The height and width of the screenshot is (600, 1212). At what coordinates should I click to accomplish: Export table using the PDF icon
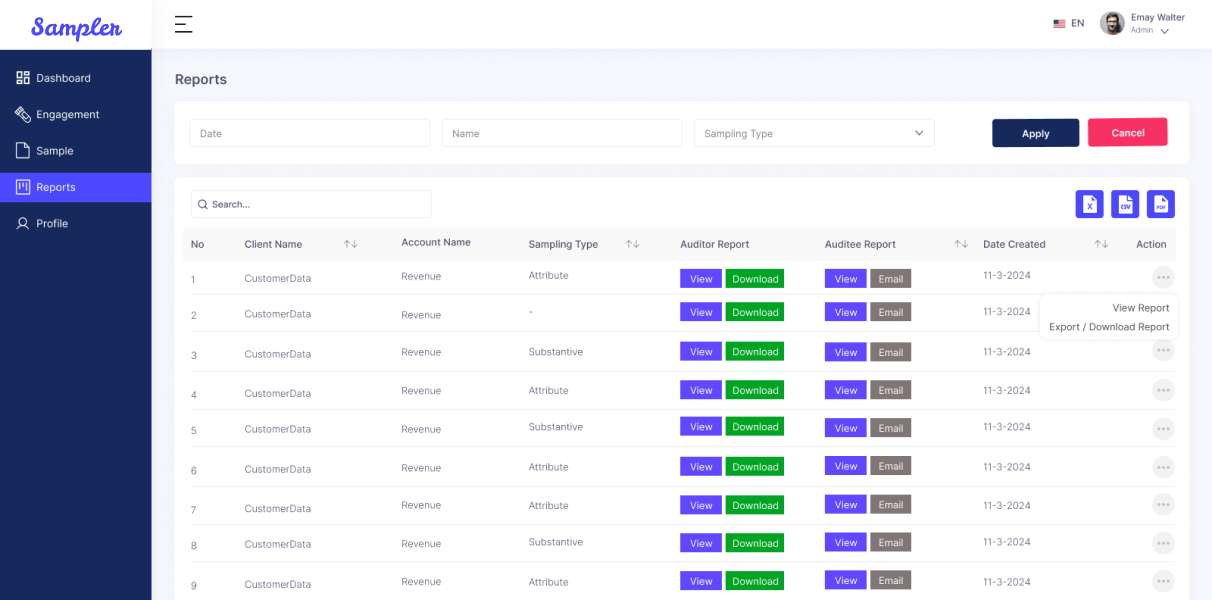pyautogui.click(x=1160, y=204)
